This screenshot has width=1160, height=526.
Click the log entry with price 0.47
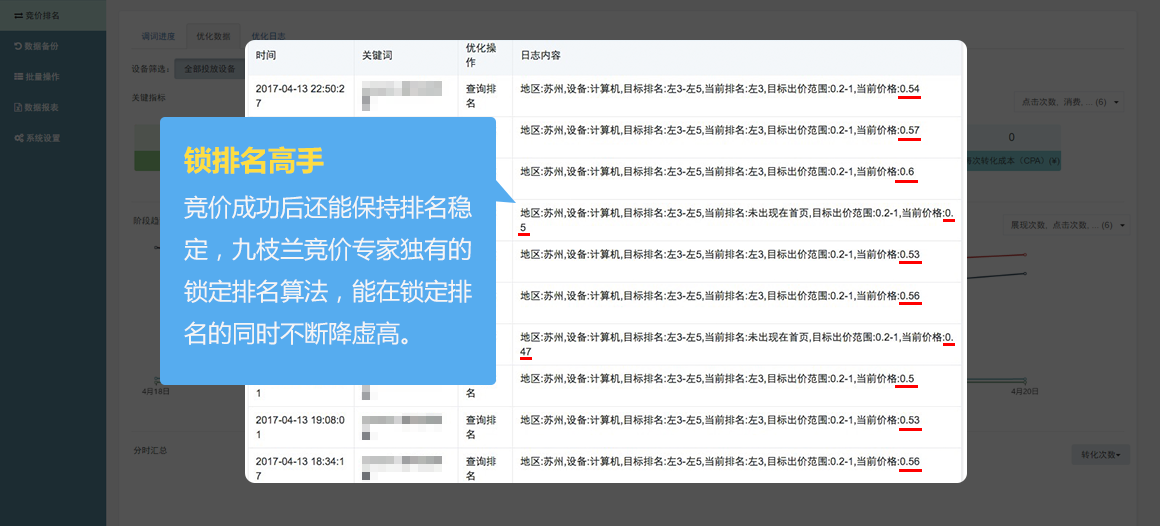[x=738, y=345]
